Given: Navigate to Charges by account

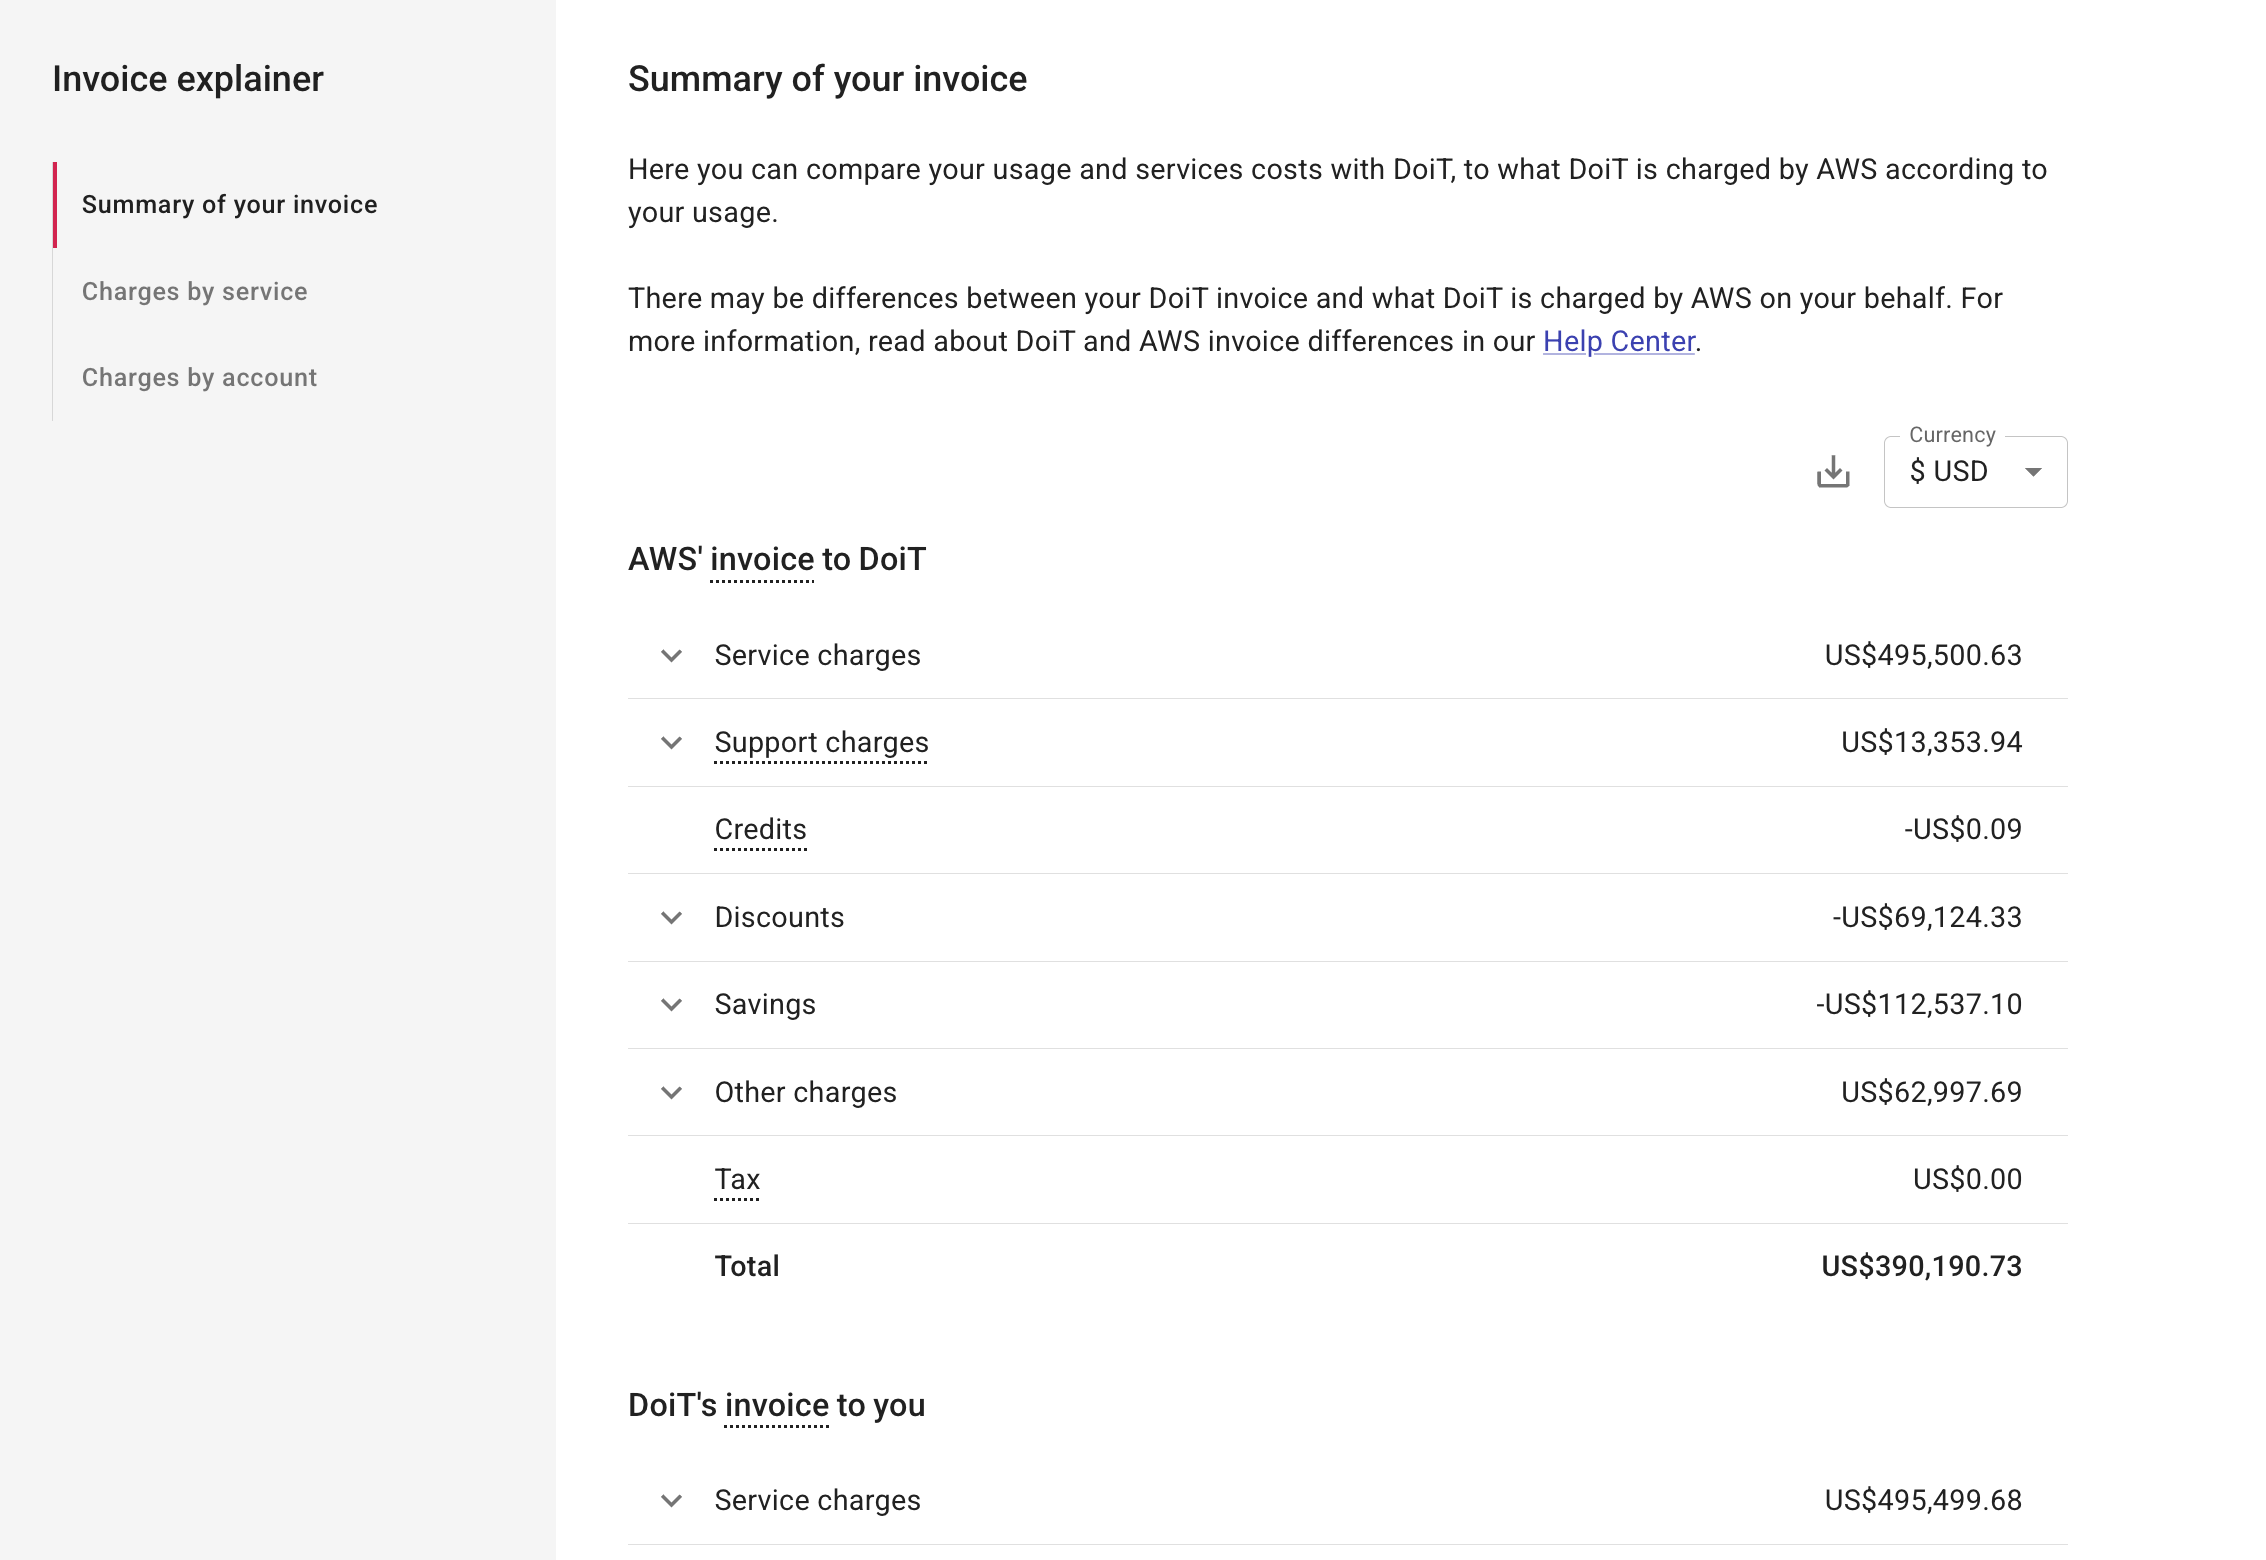Looking at the screenshot, I should coord(199,378).
